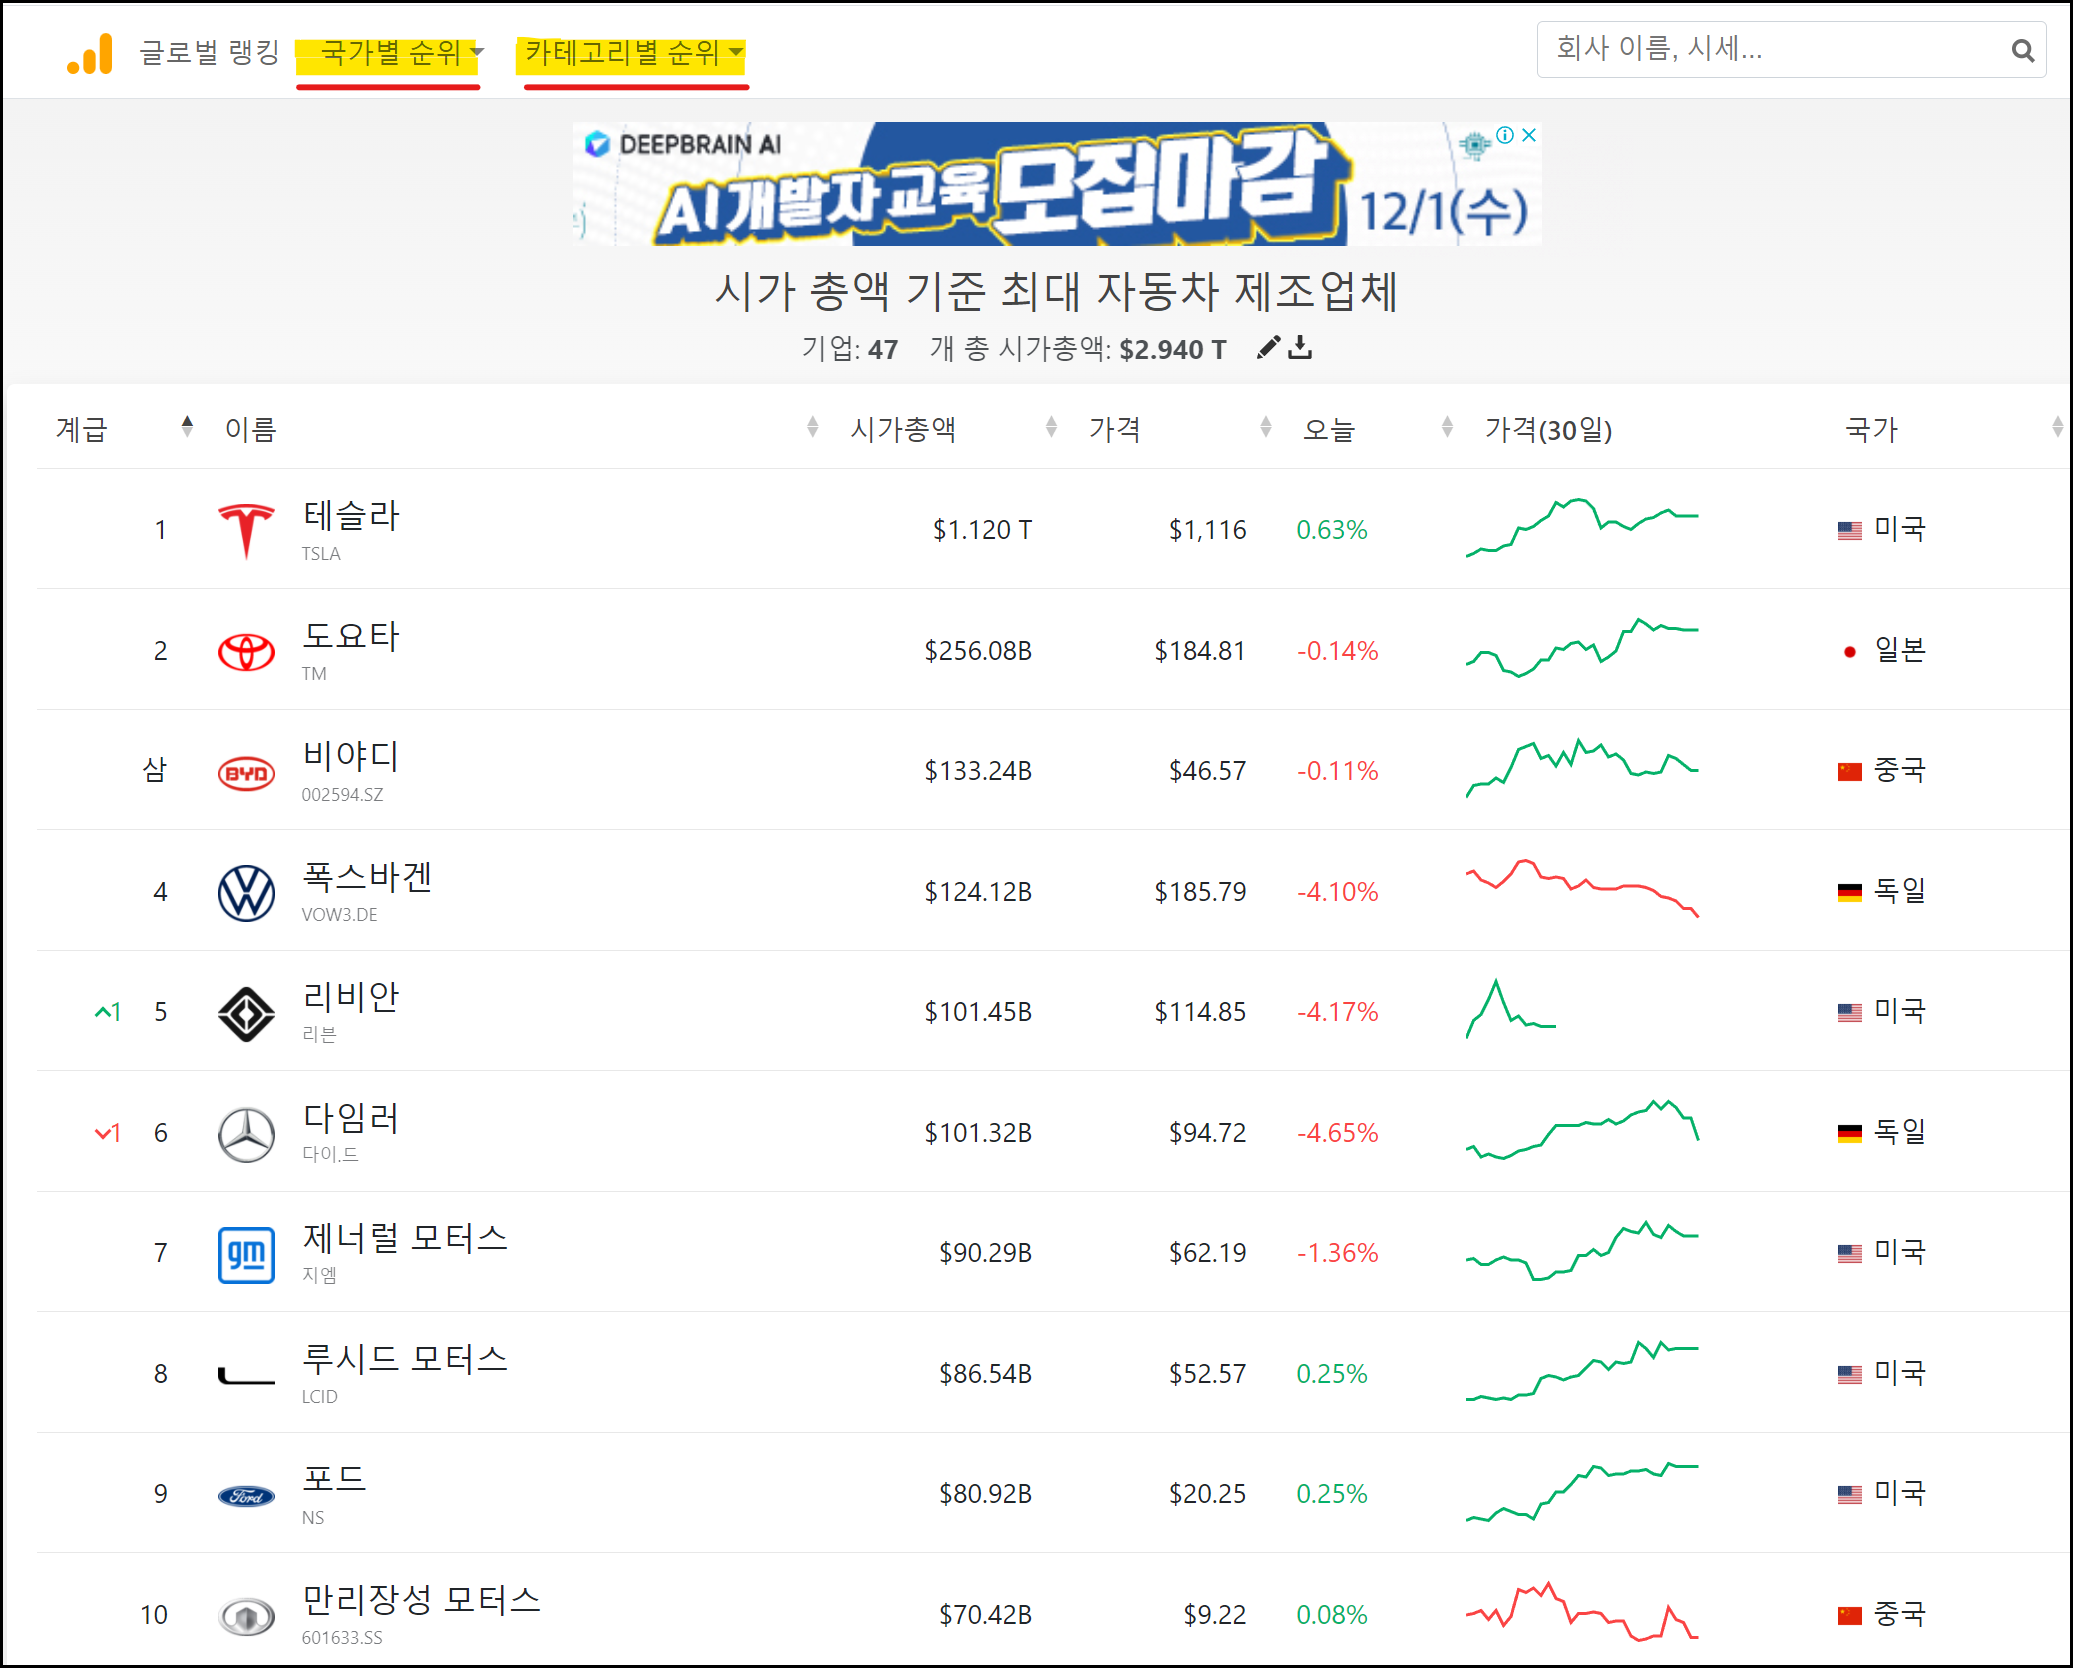The height and width of the screenshot is (1668, 2073).
Task: Click the German flag in 폭스바겐 row
Action: (1850, 892)
